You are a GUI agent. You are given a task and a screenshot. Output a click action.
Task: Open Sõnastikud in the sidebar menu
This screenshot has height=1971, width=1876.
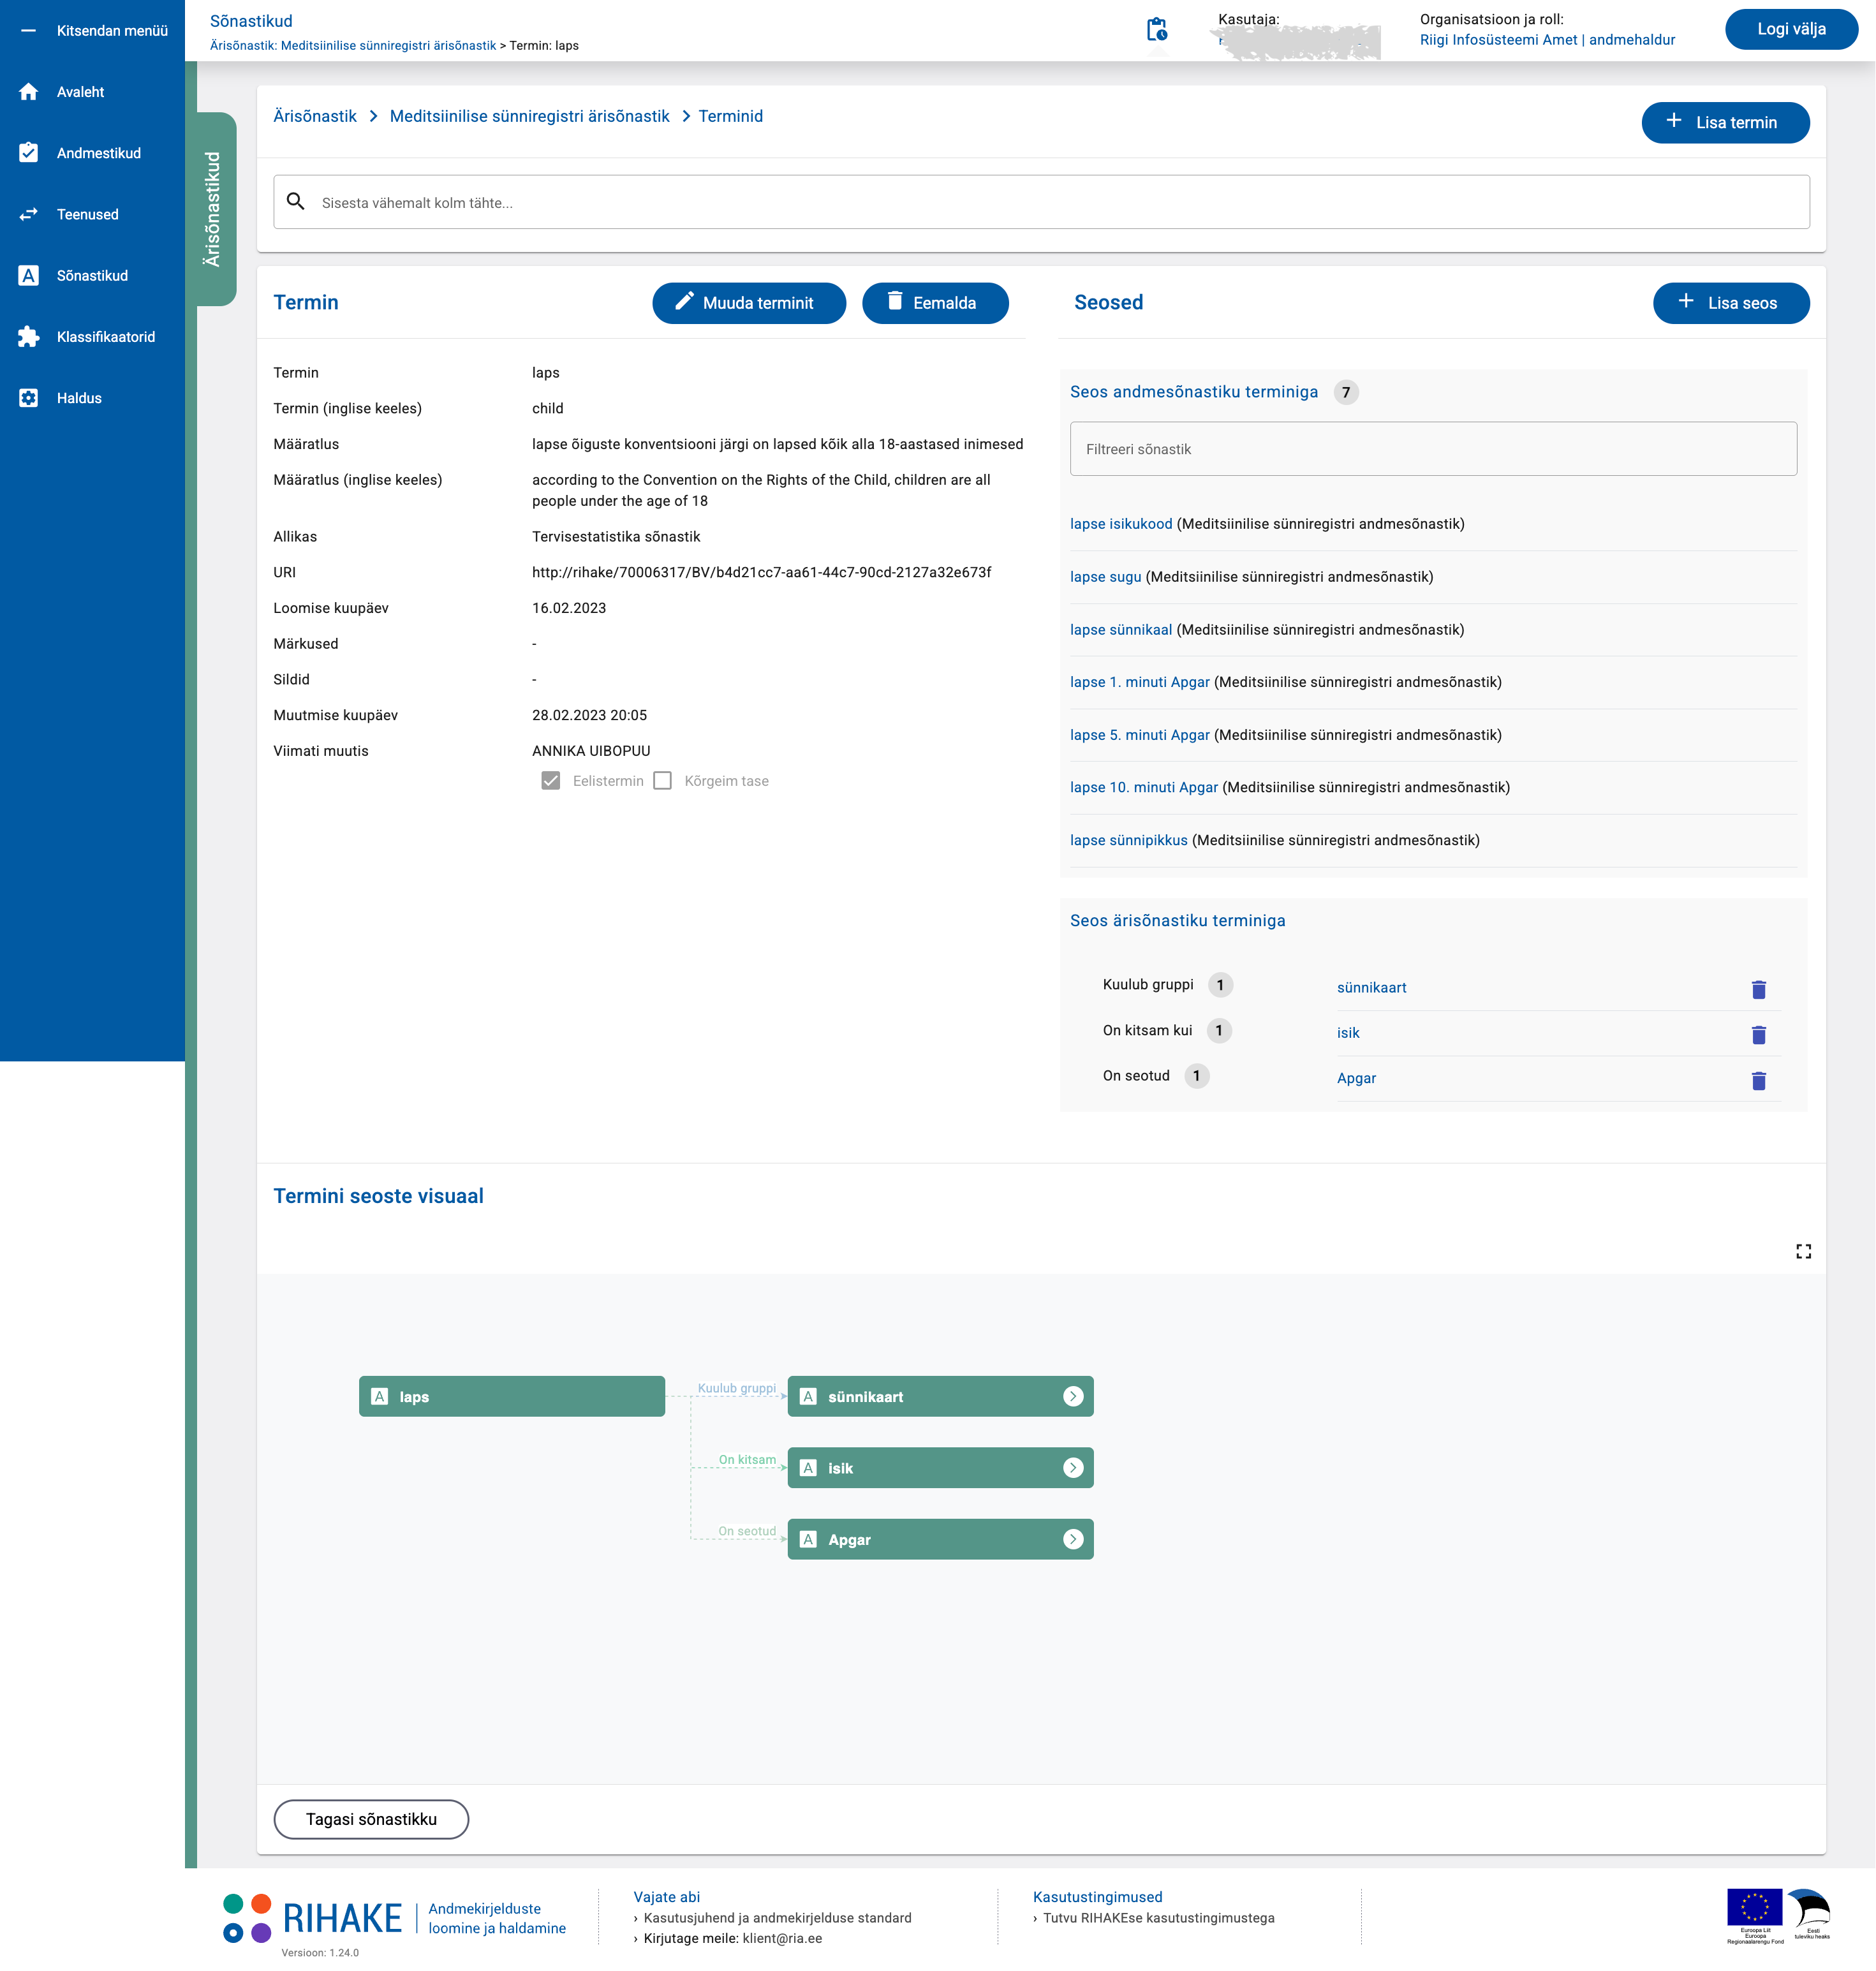(x=92, y=276)
